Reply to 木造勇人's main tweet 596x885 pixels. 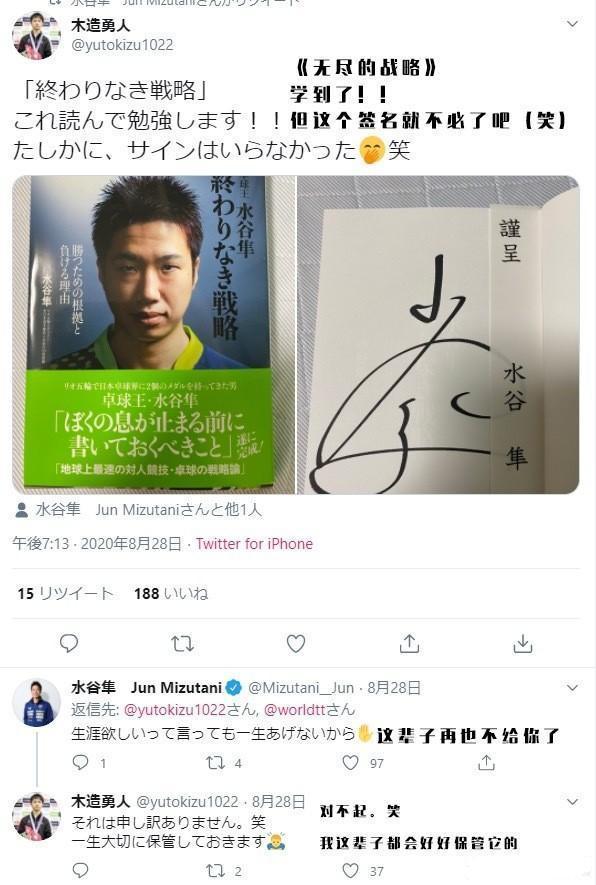(x=69, y=643)
